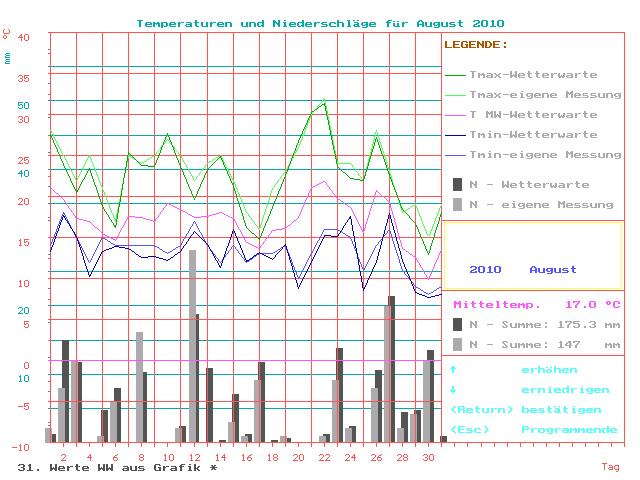640x480 pixels.
Task: Click the Mitteltemp. 17.0 °C readout
Action: (536, 304)
